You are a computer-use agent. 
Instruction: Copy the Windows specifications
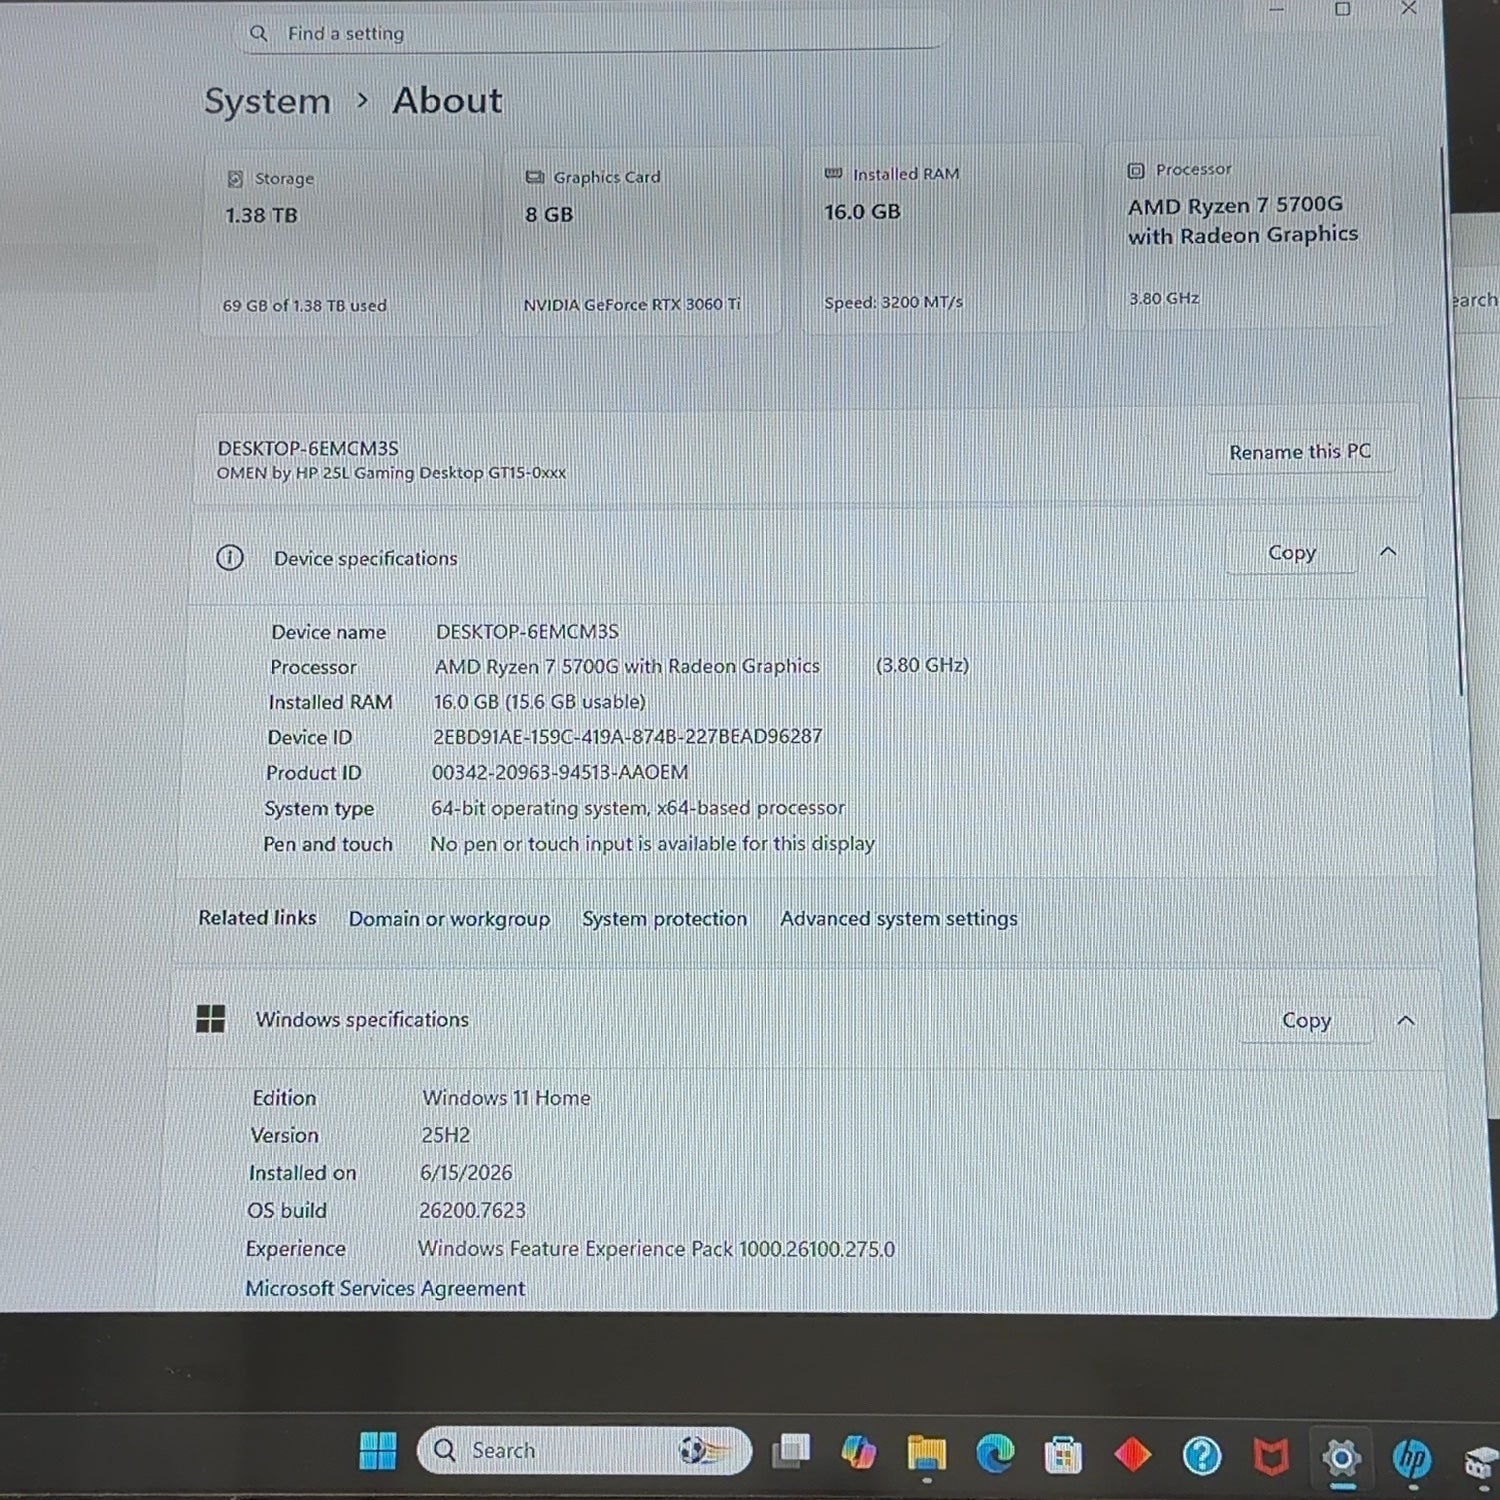[x=1306, y=1021]
